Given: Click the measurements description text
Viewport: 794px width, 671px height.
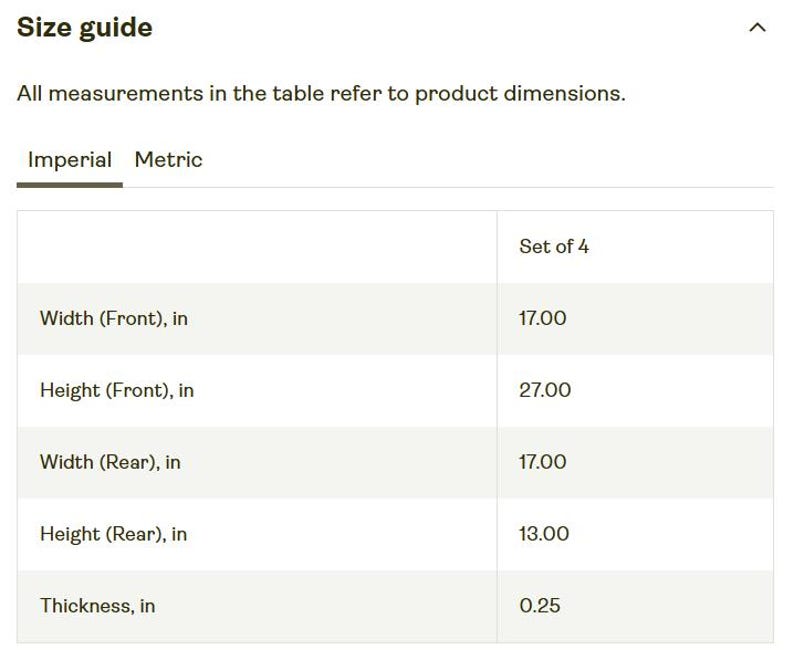Looking at the screenshot, I should 321,94.
